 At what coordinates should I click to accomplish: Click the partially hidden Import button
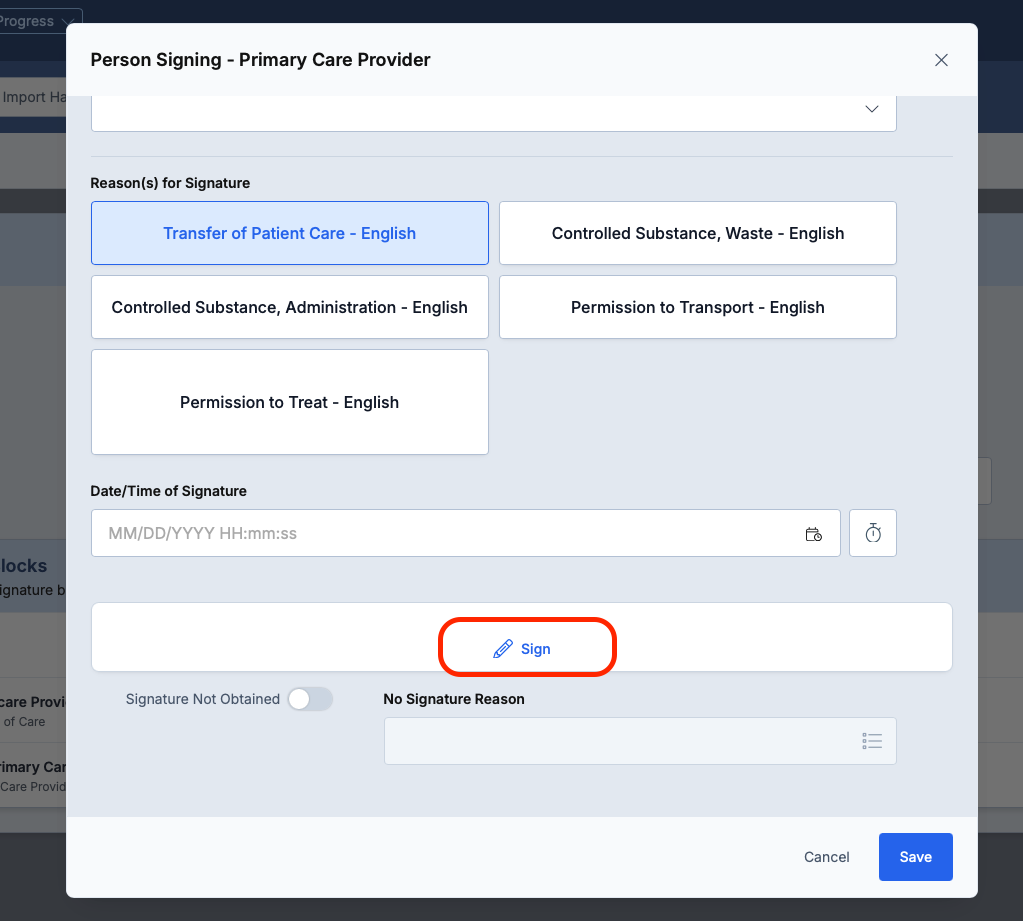point(32,97)
